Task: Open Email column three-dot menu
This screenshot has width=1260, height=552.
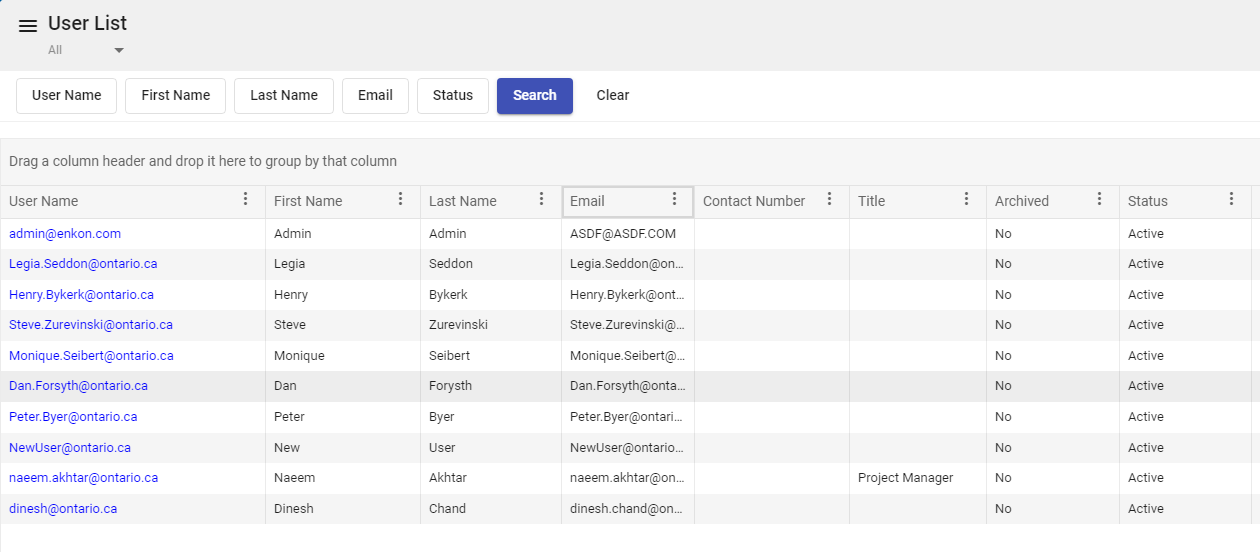Action: click(675, 200)
